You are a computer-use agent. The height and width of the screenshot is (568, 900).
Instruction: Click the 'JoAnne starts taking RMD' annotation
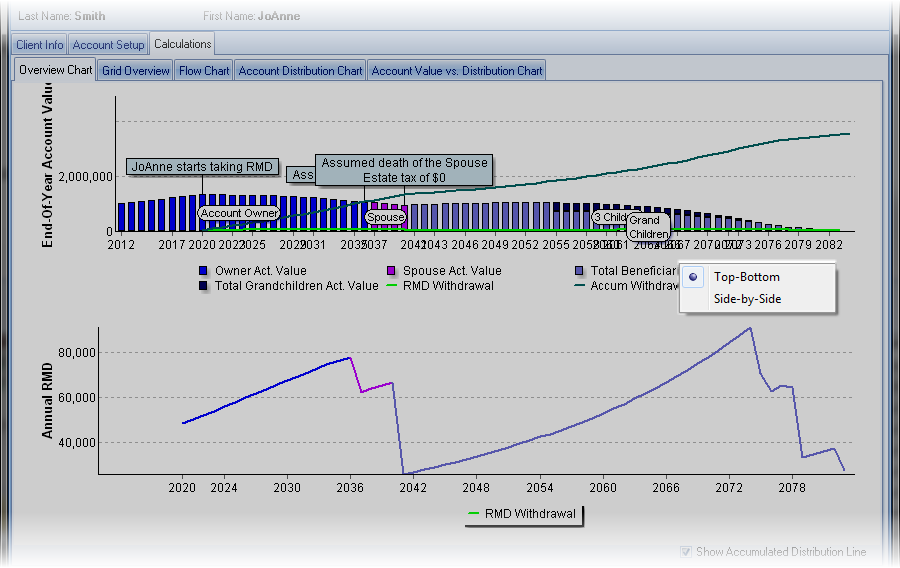point(202,167)
